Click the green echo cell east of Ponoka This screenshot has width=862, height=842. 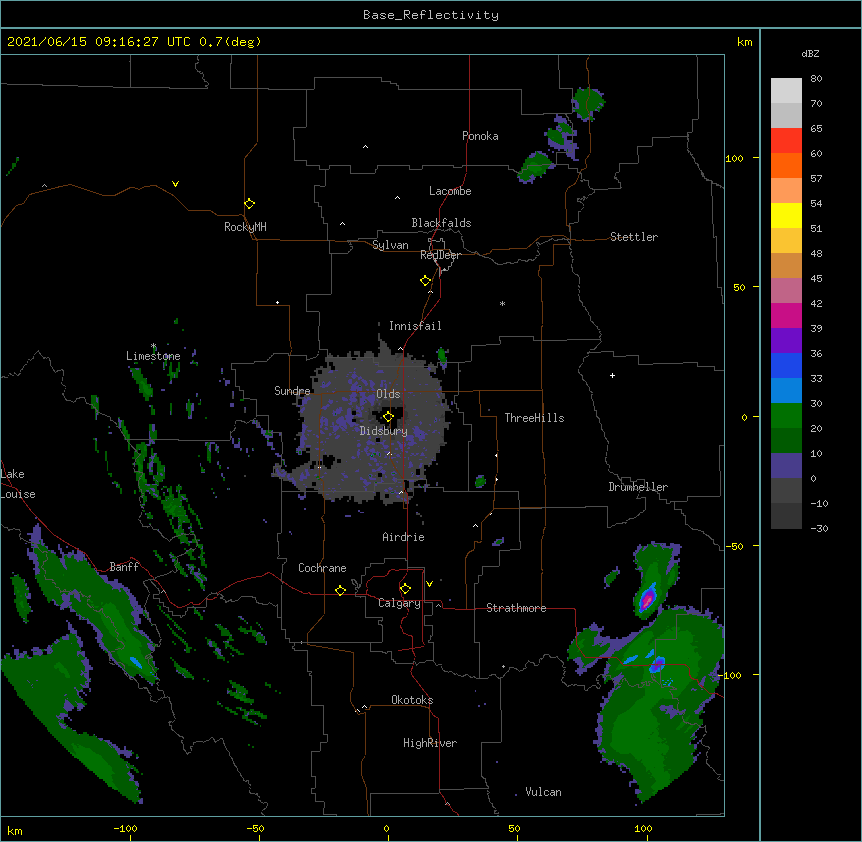(x=588, y=102)
